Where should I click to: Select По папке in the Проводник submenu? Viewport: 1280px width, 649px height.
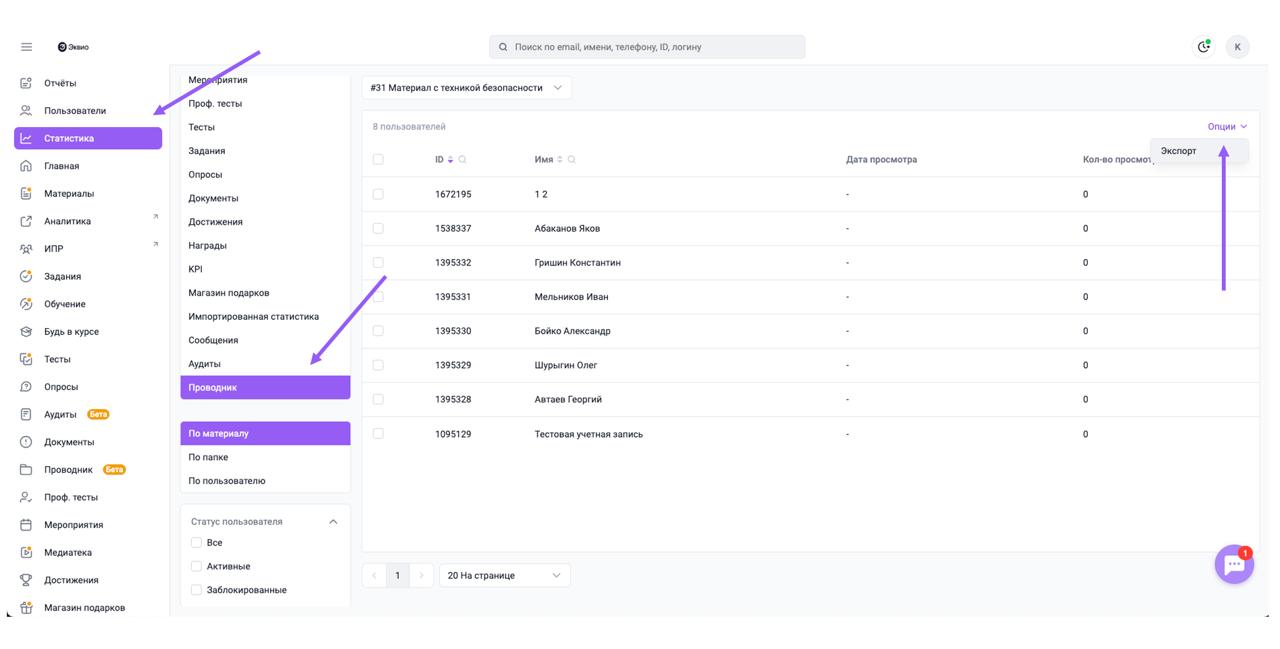(x=208, y=457)
